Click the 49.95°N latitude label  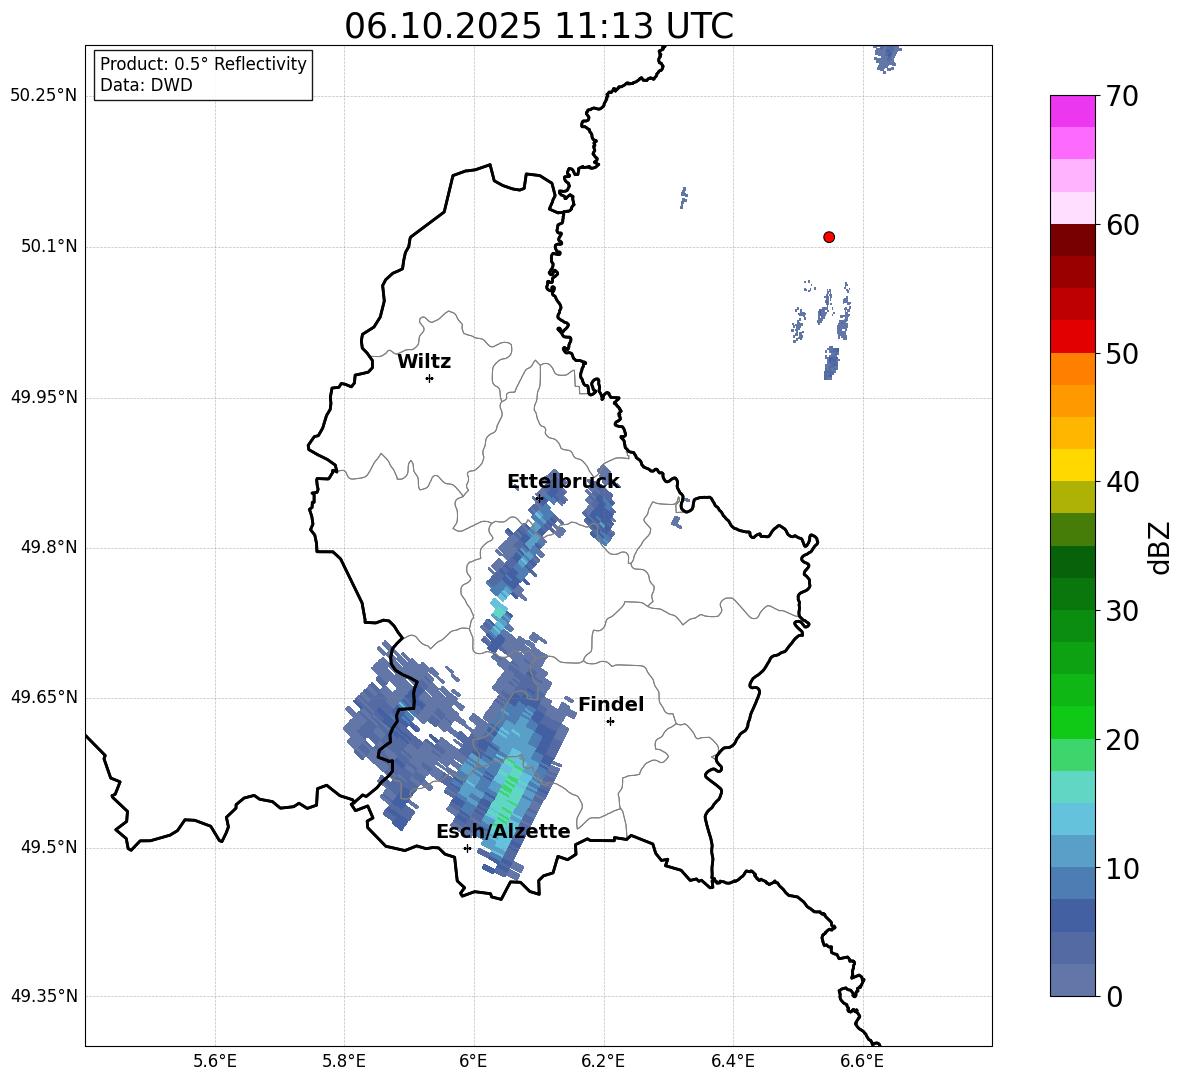tap(44, 397)
